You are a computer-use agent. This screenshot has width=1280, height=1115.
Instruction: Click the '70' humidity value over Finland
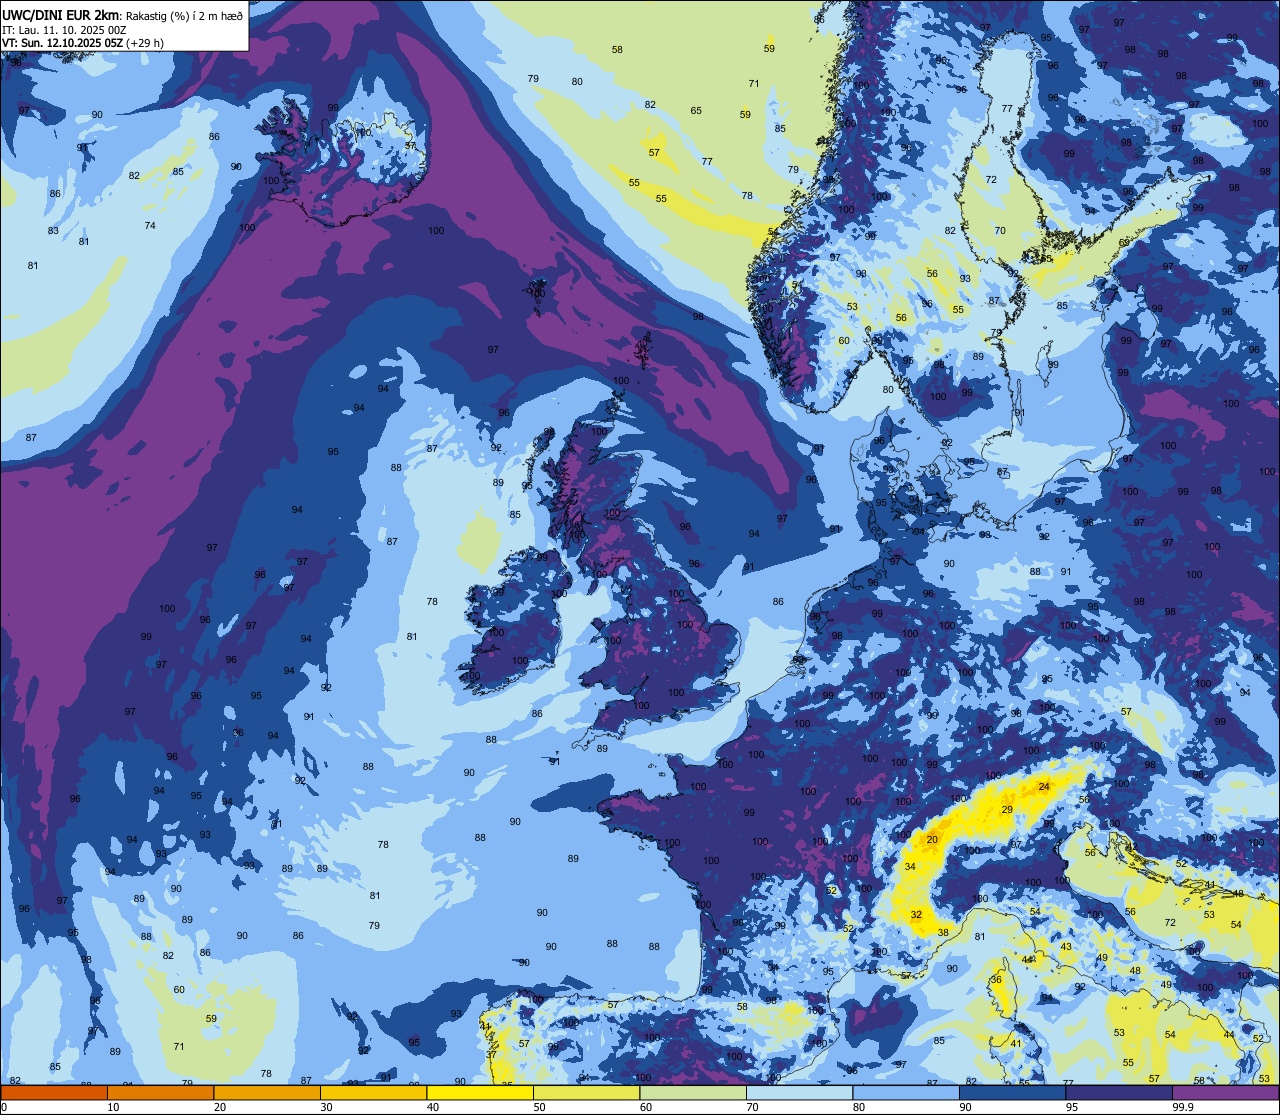[1000, 231]
